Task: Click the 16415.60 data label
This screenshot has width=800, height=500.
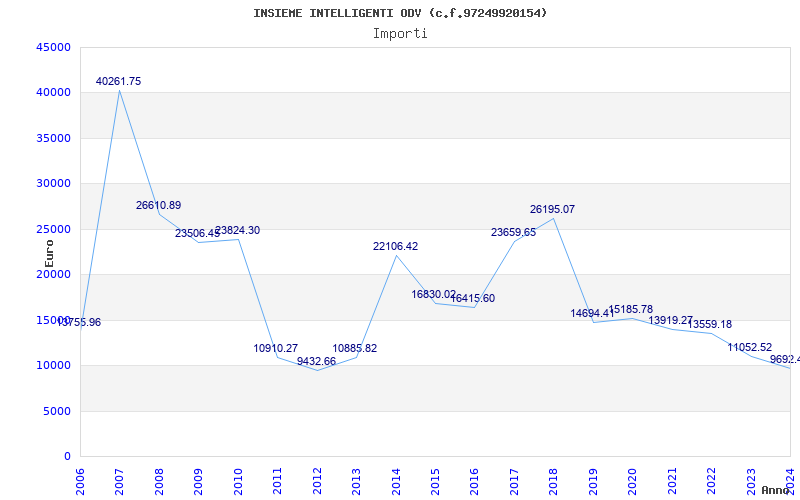Action: (472, 298)
